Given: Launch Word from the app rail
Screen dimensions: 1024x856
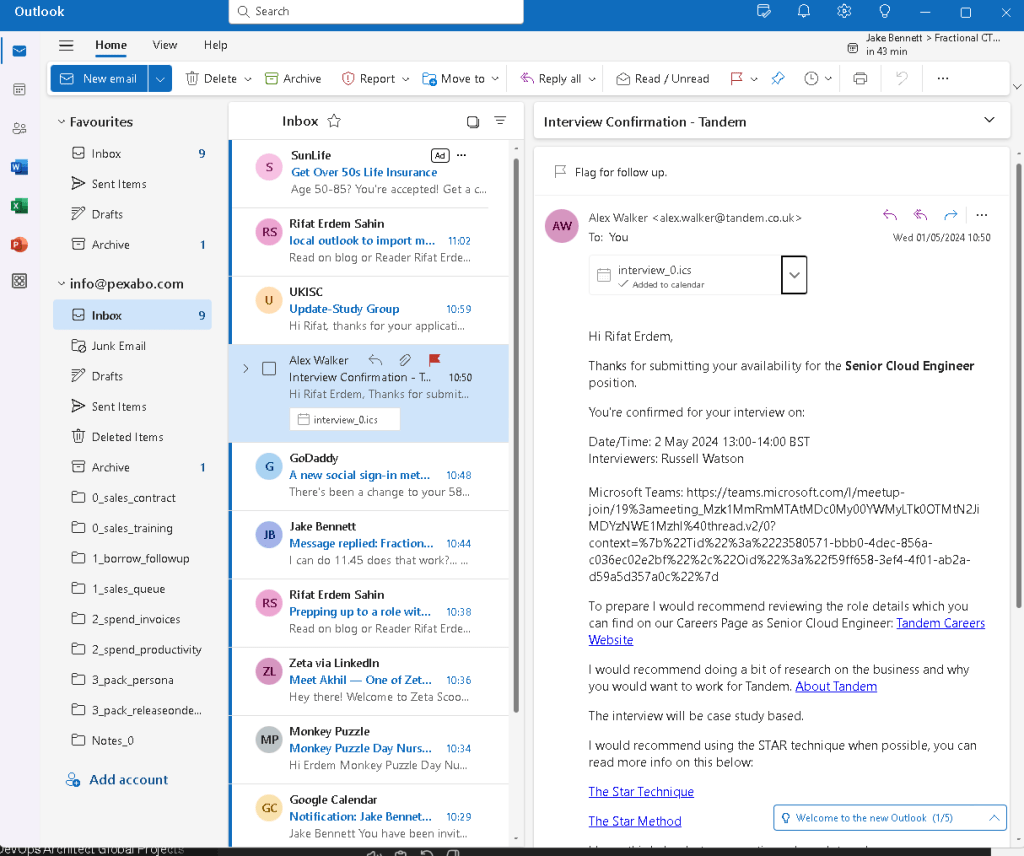Looking at the screenshot, I should pos(20,168).
